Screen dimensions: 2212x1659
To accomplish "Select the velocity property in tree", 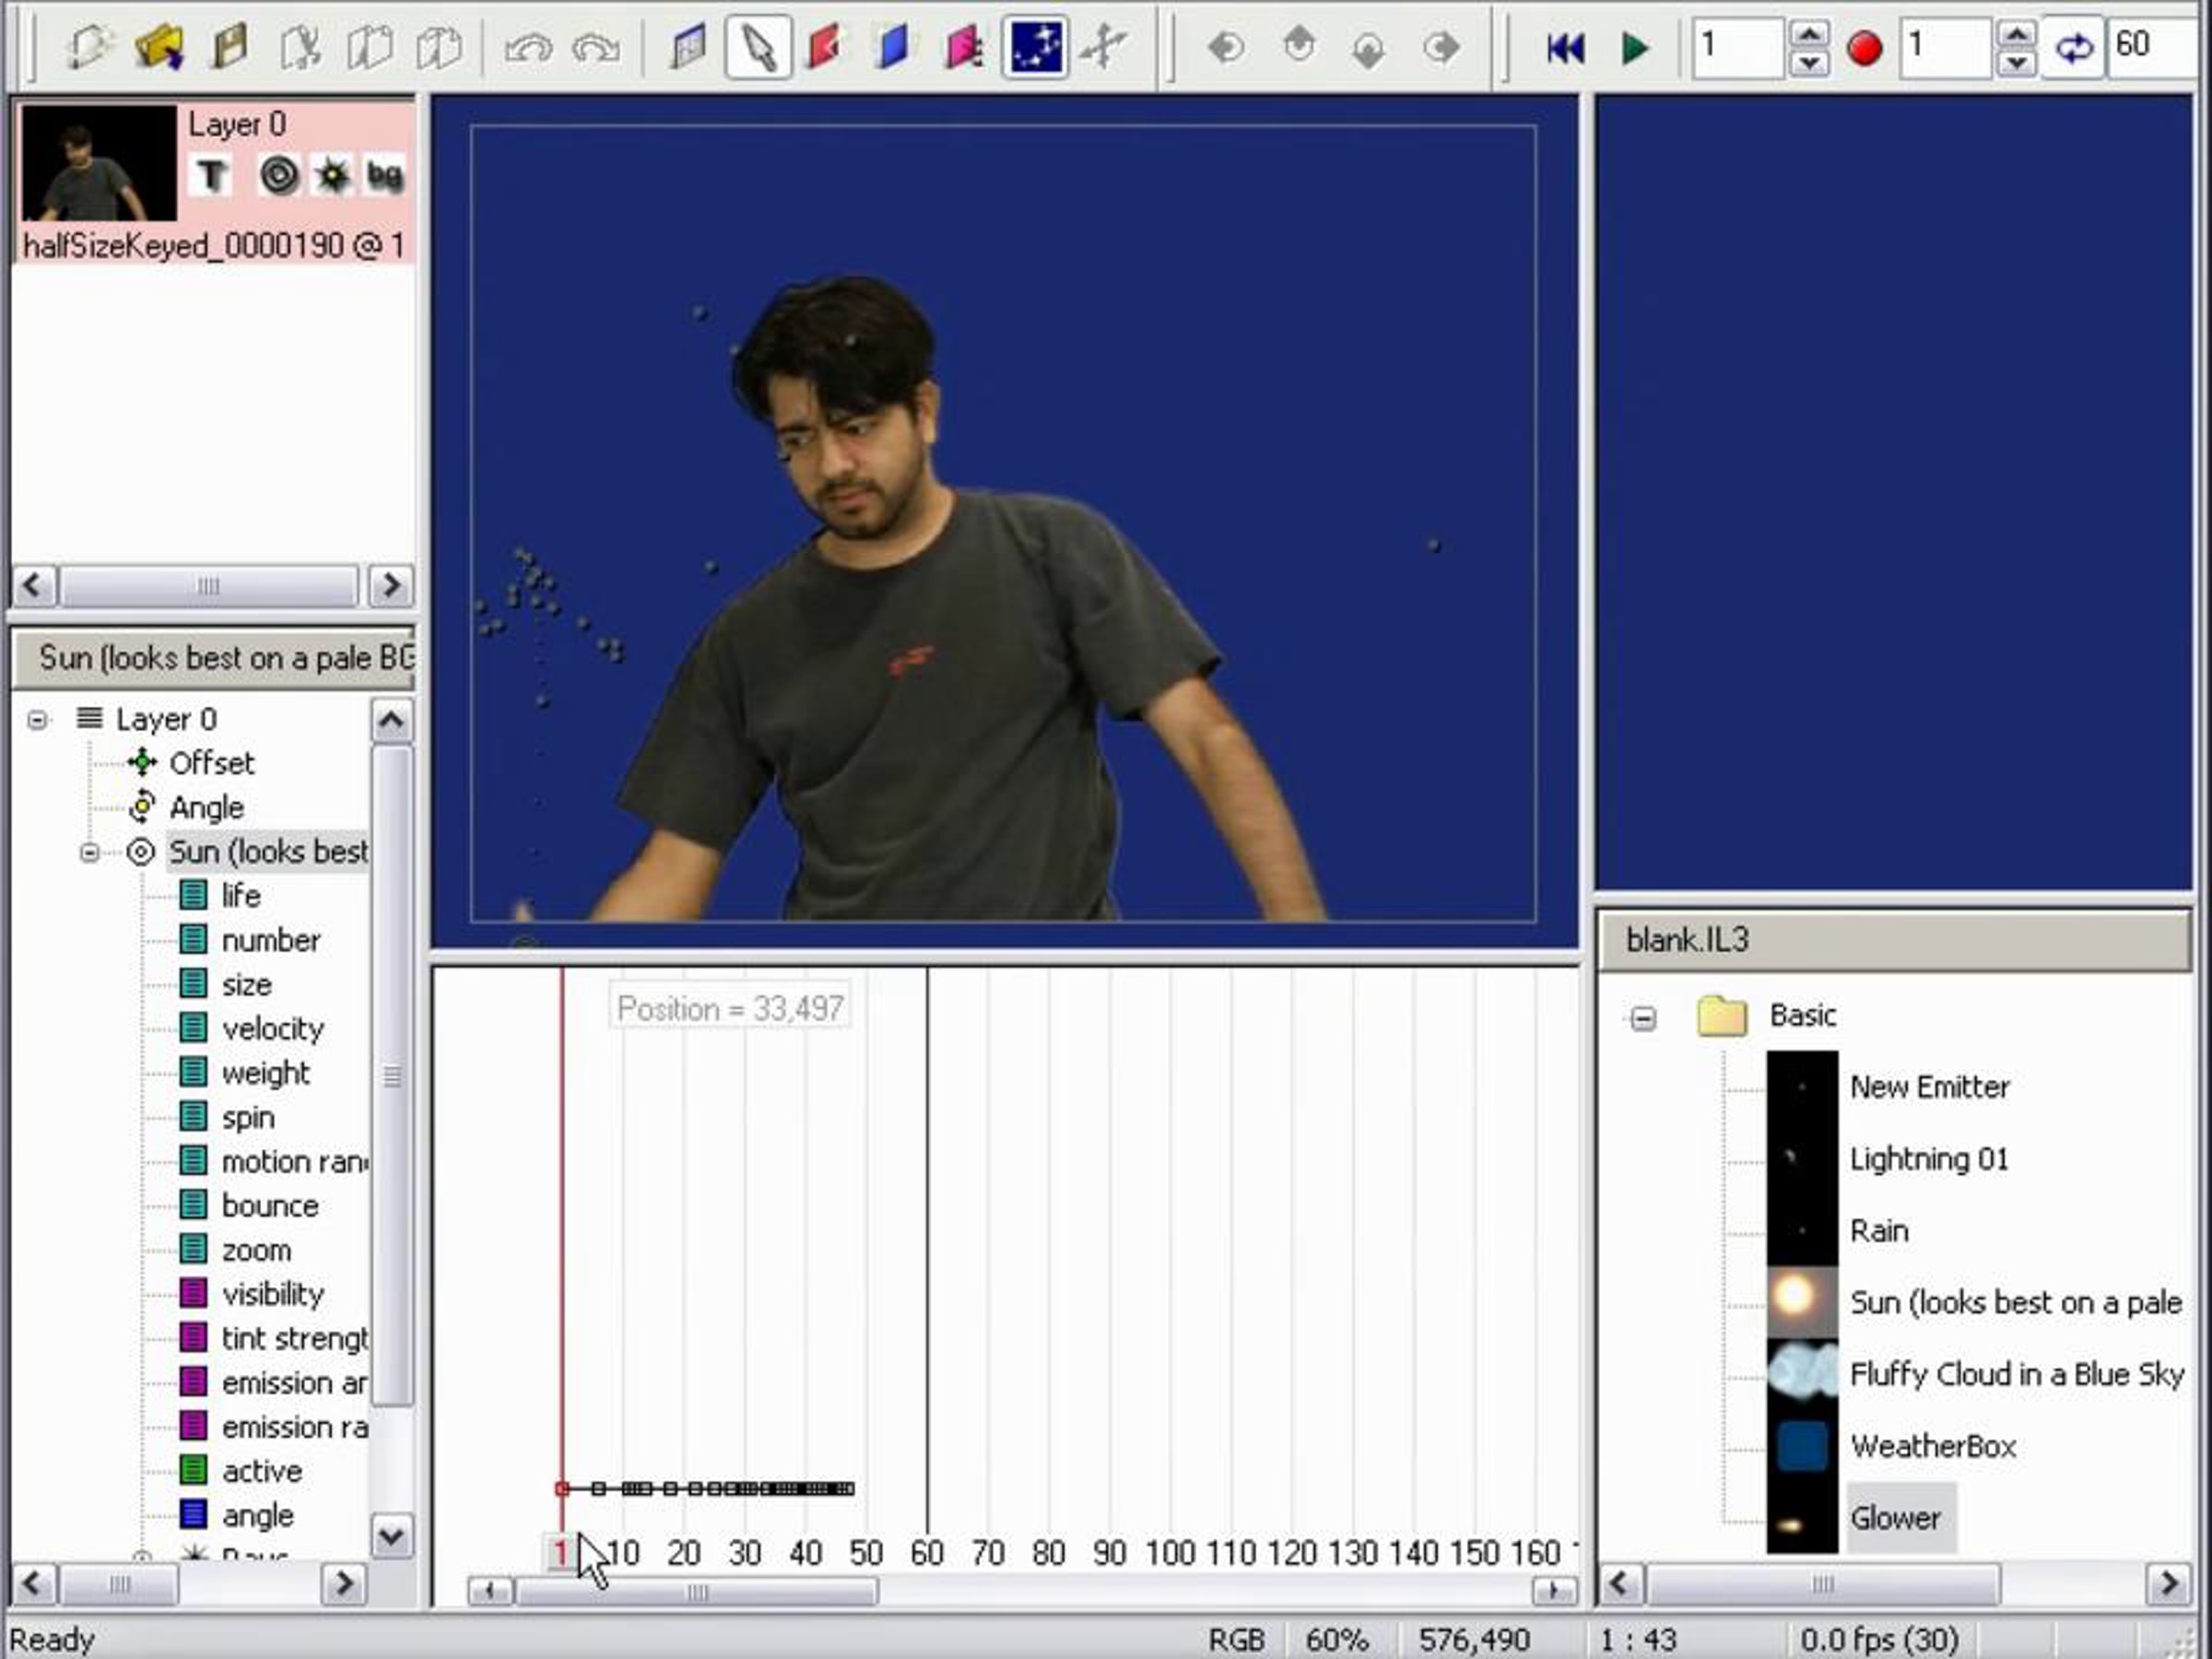I will click(272, 1028).
